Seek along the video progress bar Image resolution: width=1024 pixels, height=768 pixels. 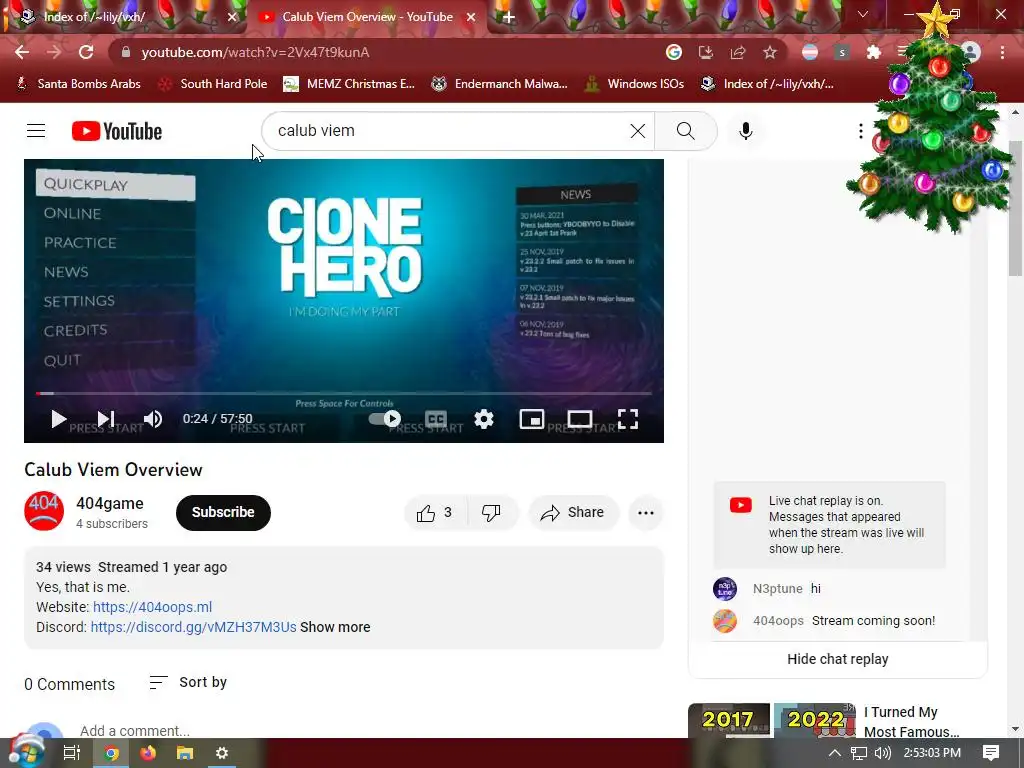click(x=344, y=393)
